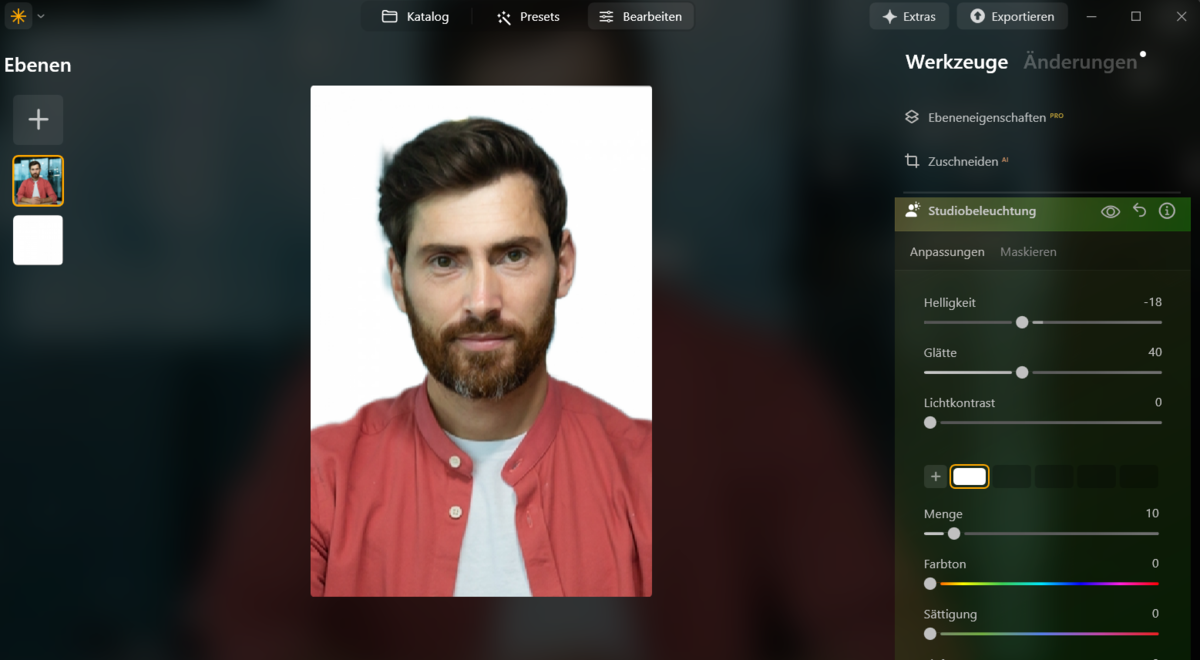The height and width of the screenshot is (660, 1200).
Task: Click the Exportieren button
Action: click(1012, 16)
